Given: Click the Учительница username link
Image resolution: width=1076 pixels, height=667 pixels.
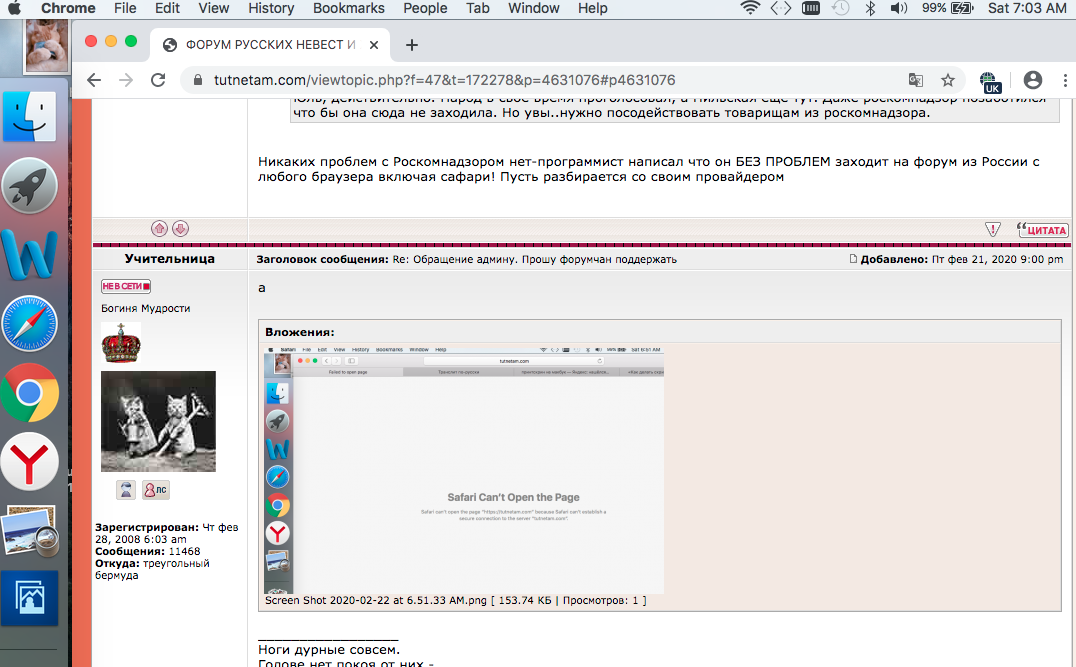Looking at the screenshot, I should coord(170,259).
